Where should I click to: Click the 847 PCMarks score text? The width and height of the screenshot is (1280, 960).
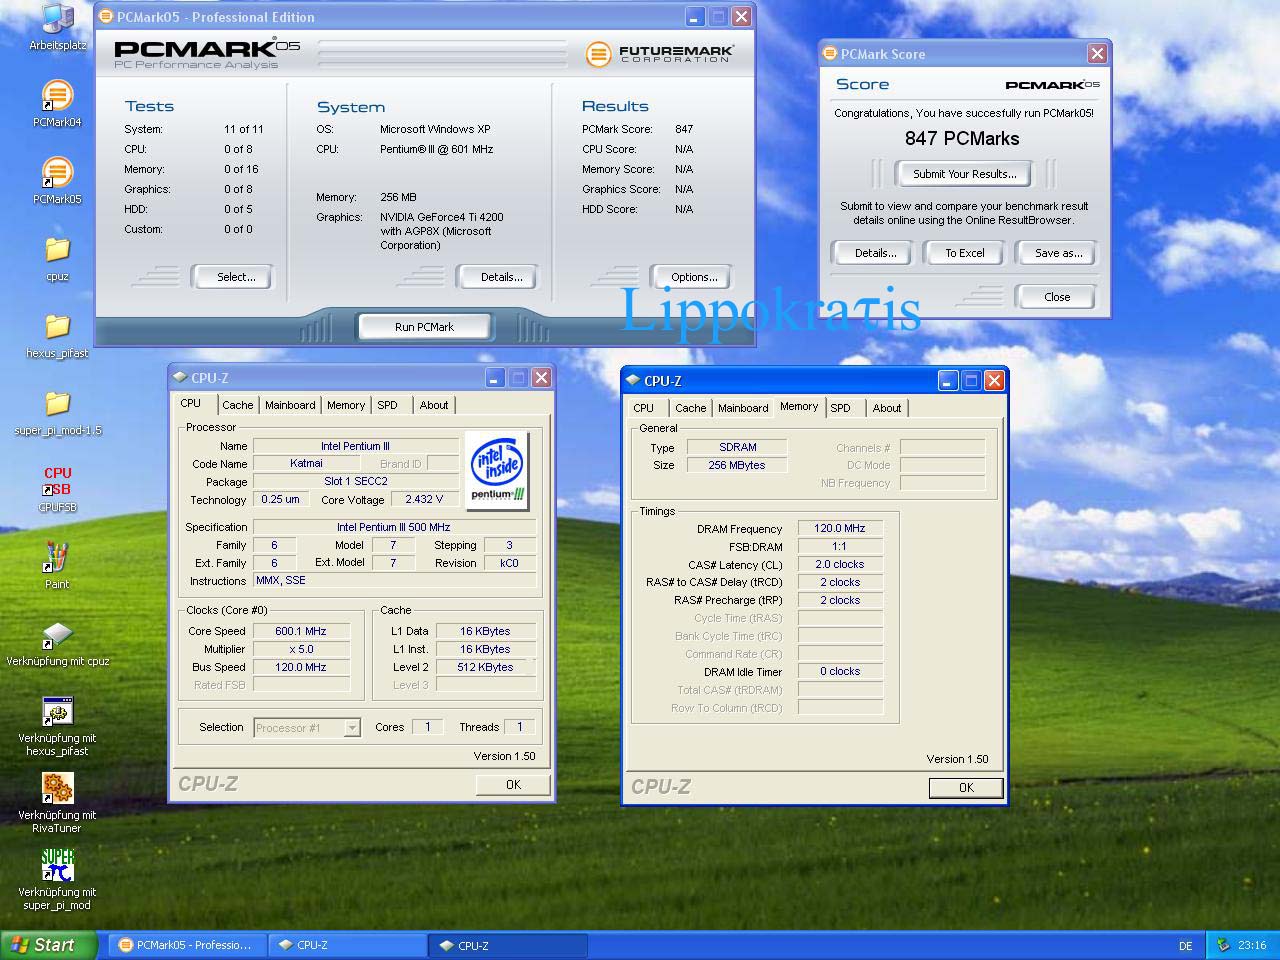click(962, 139)
